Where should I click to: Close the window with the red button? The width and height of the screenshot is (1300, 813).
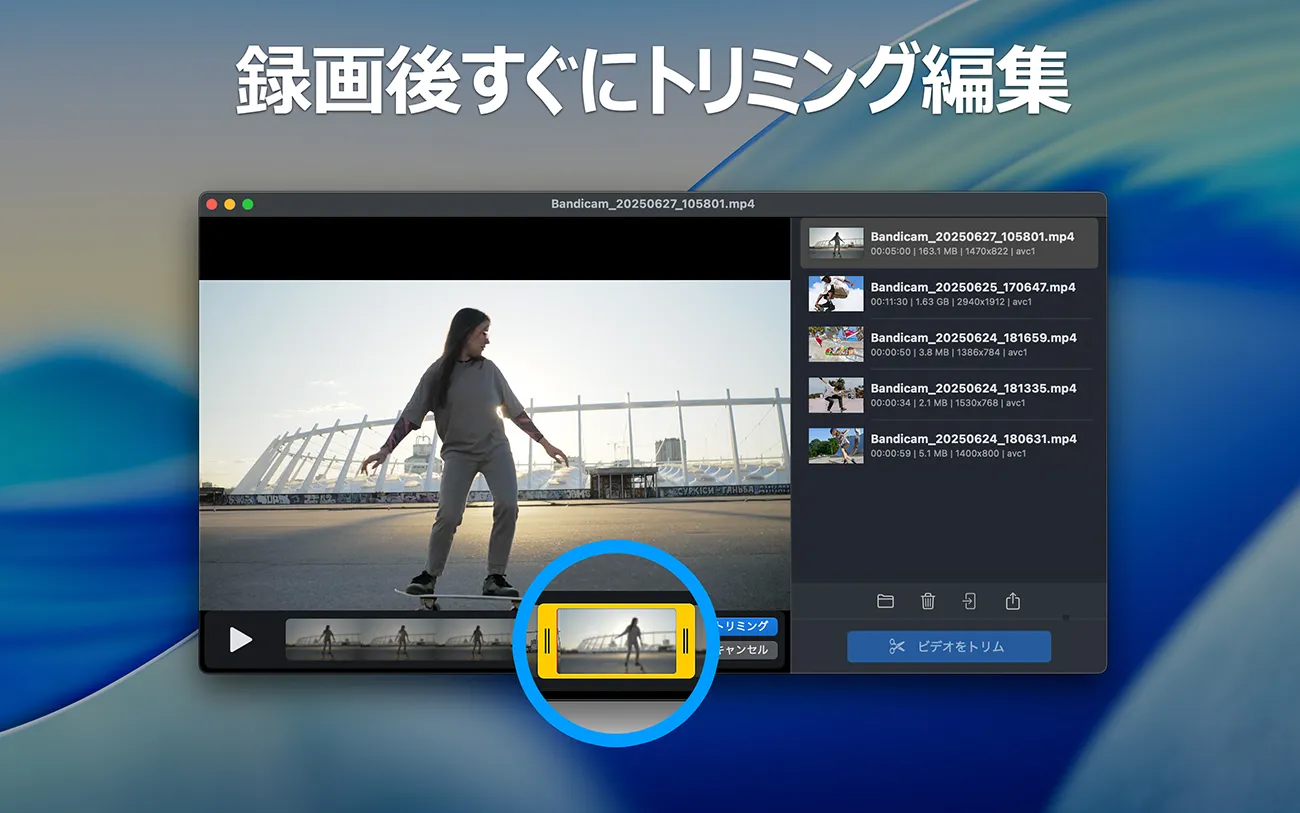coord(212,204)
